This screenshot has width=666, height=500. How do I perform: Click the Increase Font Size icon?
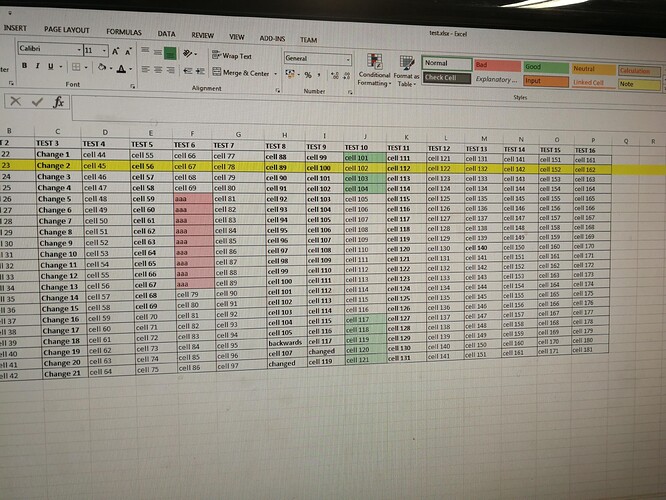coord(117,50)
